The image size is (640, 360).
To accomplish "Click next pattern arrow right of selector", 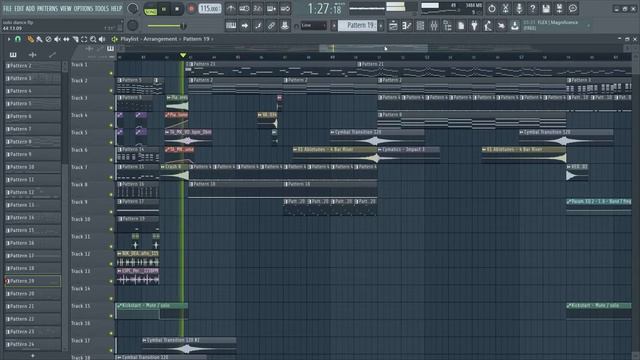I will [x=381, y=26].
